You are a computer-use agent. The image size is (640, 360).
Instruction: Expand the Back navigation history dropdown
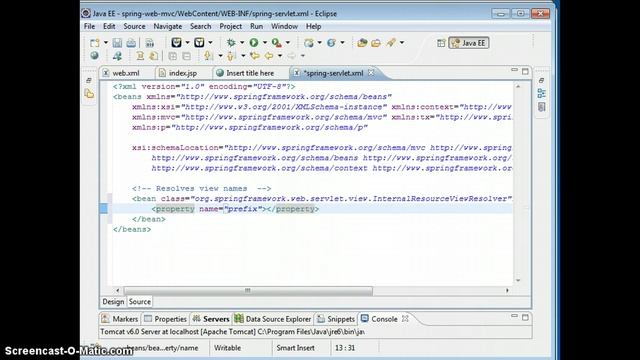280,56
